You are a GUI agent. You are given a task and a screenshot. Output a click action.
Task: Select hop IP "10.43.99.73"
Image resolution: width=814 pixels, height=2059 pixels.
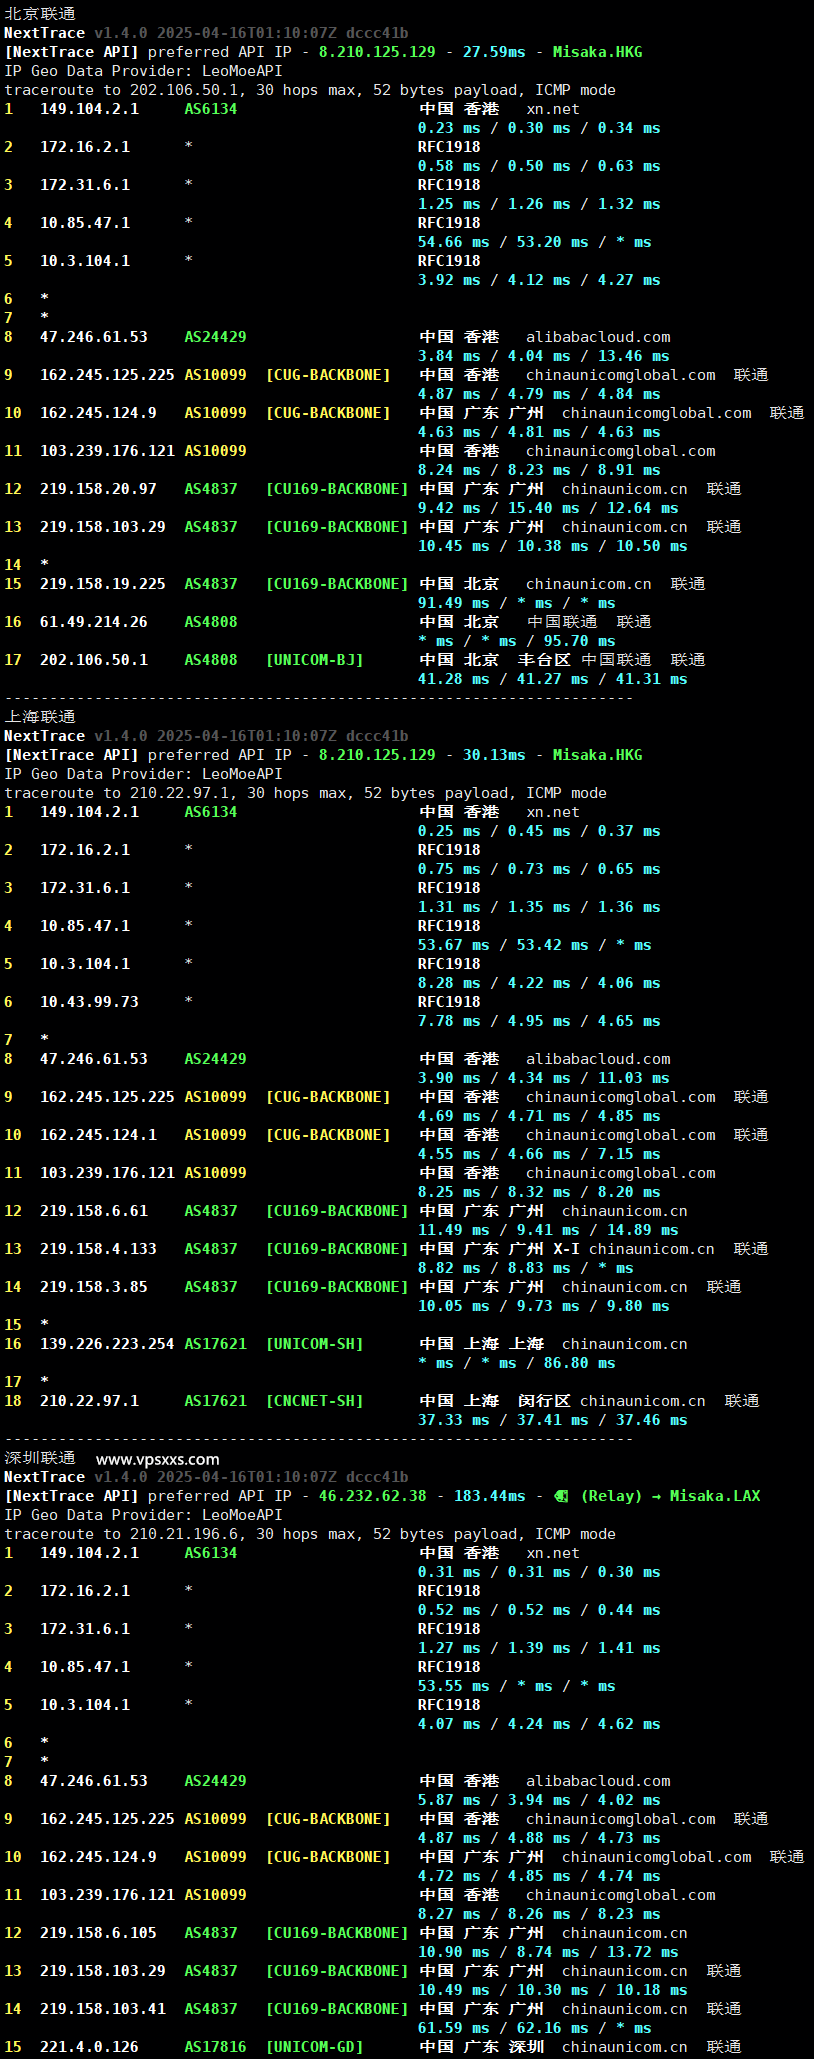tap(89, 1002)
